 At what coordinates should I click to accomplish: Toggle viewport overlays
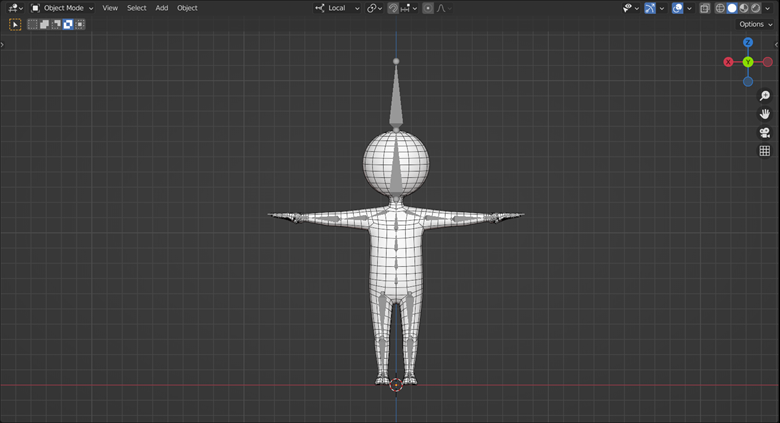(677, 8)
